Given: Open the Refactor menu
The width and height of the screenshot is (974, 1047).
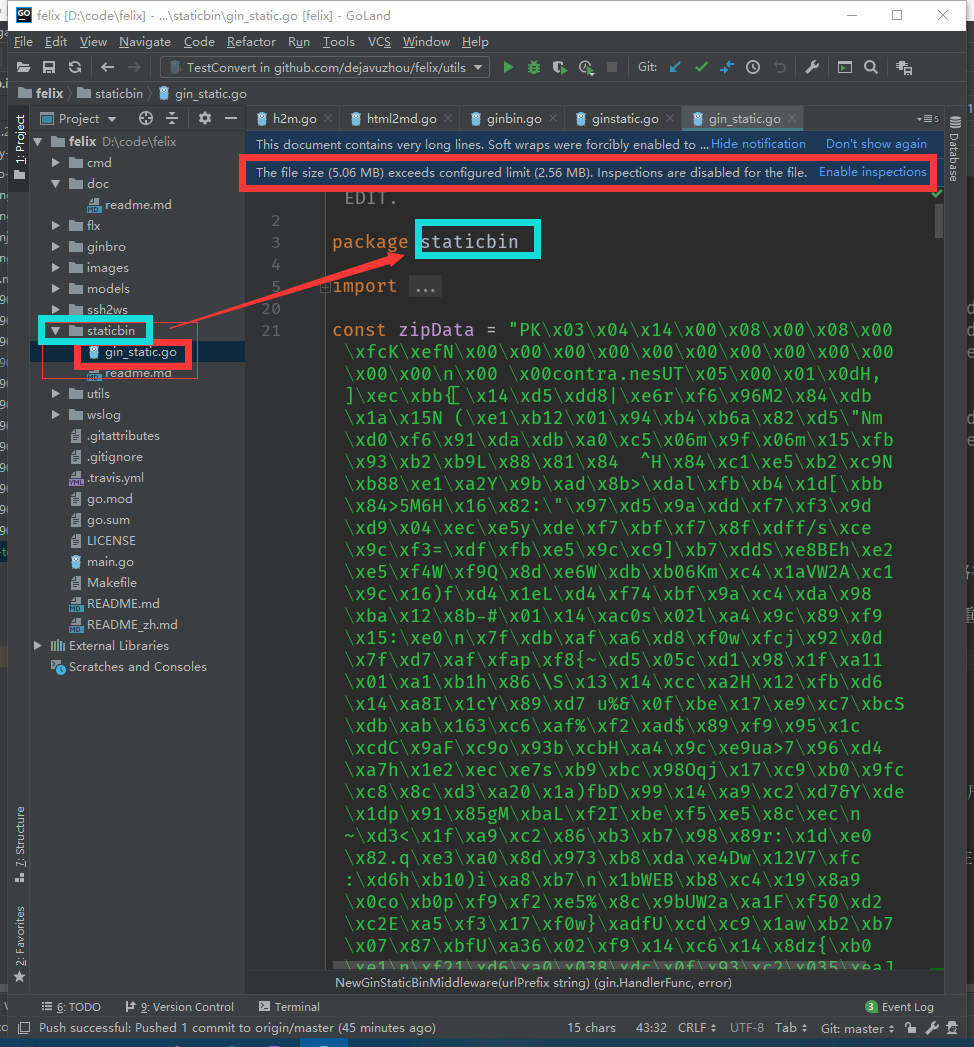Looking at the screenshot, I should point(251,42).
